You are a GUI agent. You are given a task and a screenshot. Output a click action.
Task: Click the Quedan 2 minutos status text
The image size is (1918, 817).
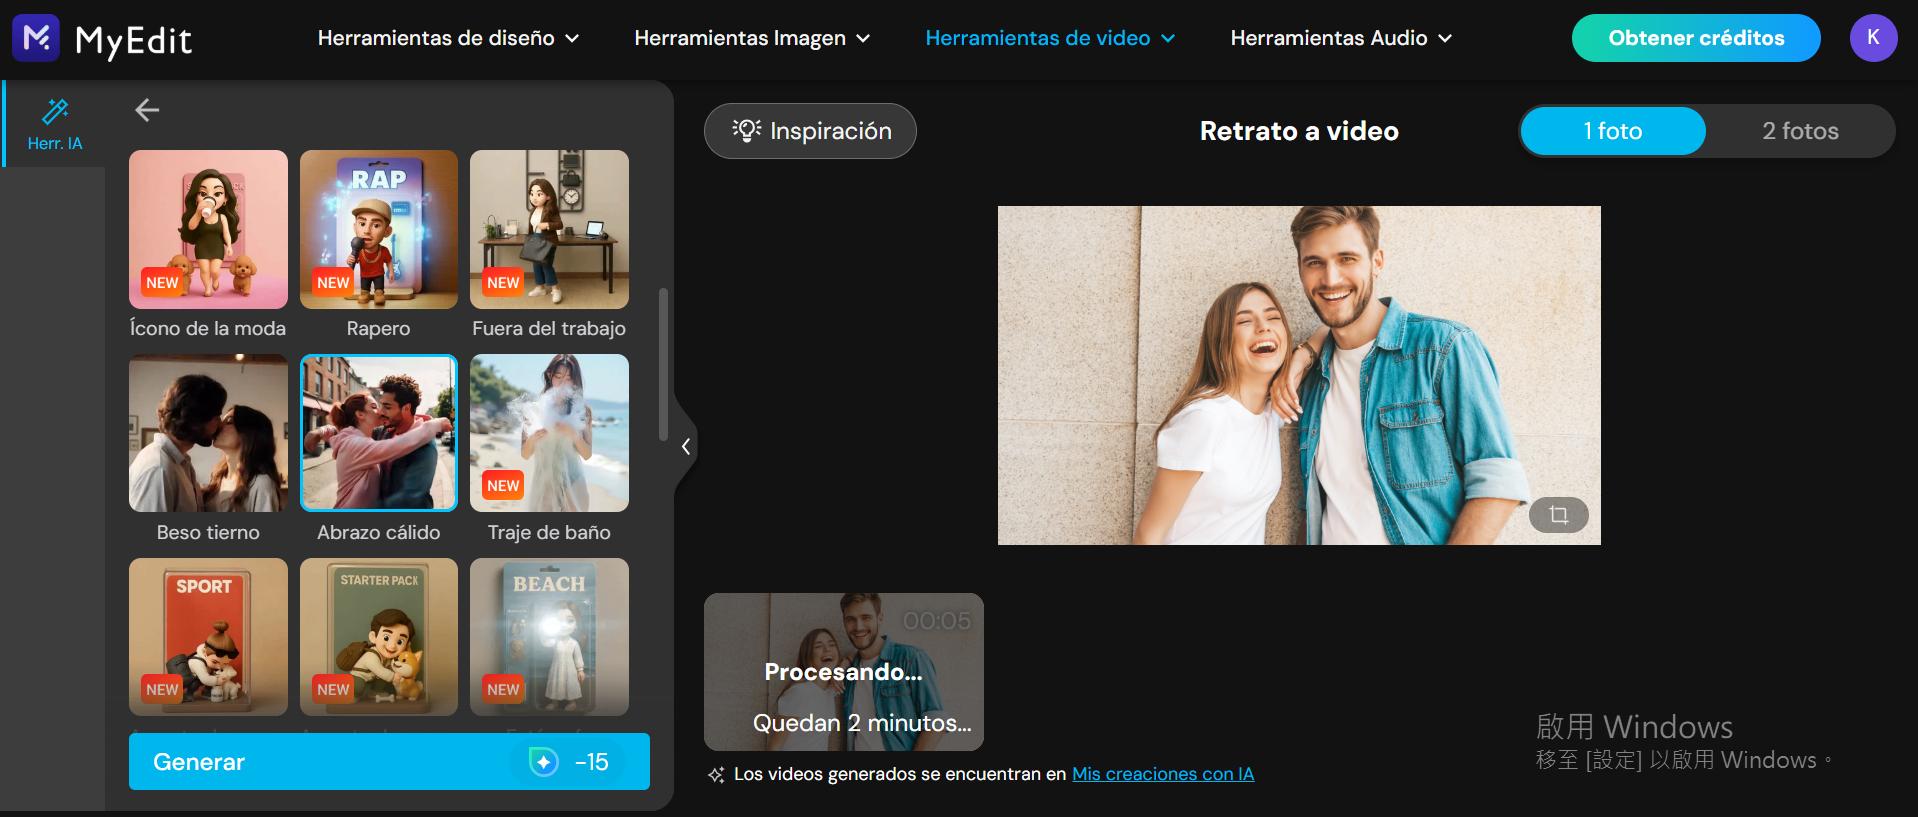coord(862,723)
